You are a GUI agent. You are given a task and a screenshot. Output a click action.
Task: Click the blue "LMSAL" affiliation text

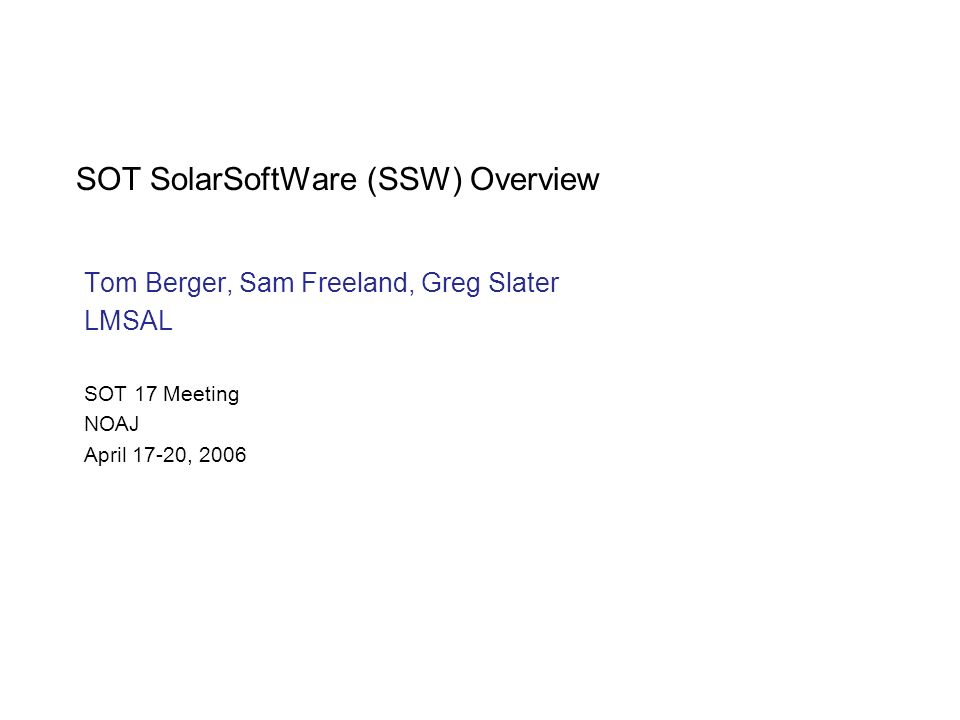[128, 321]
